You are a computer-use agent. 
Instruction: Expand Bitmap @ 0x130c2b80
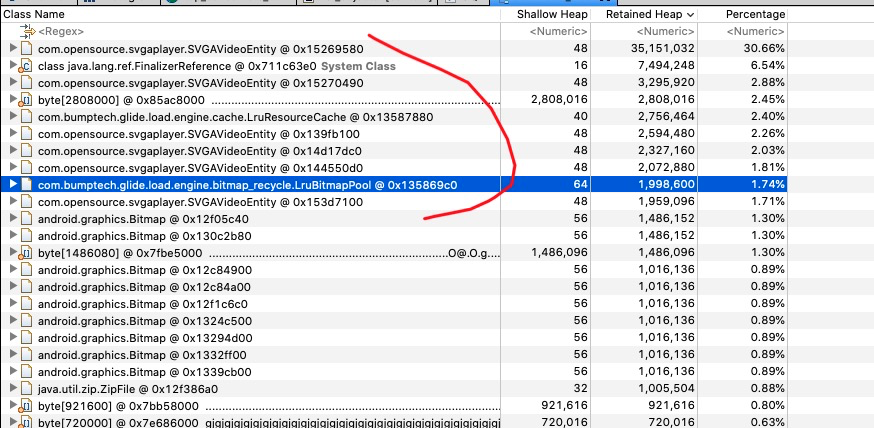tap(14, 236)
